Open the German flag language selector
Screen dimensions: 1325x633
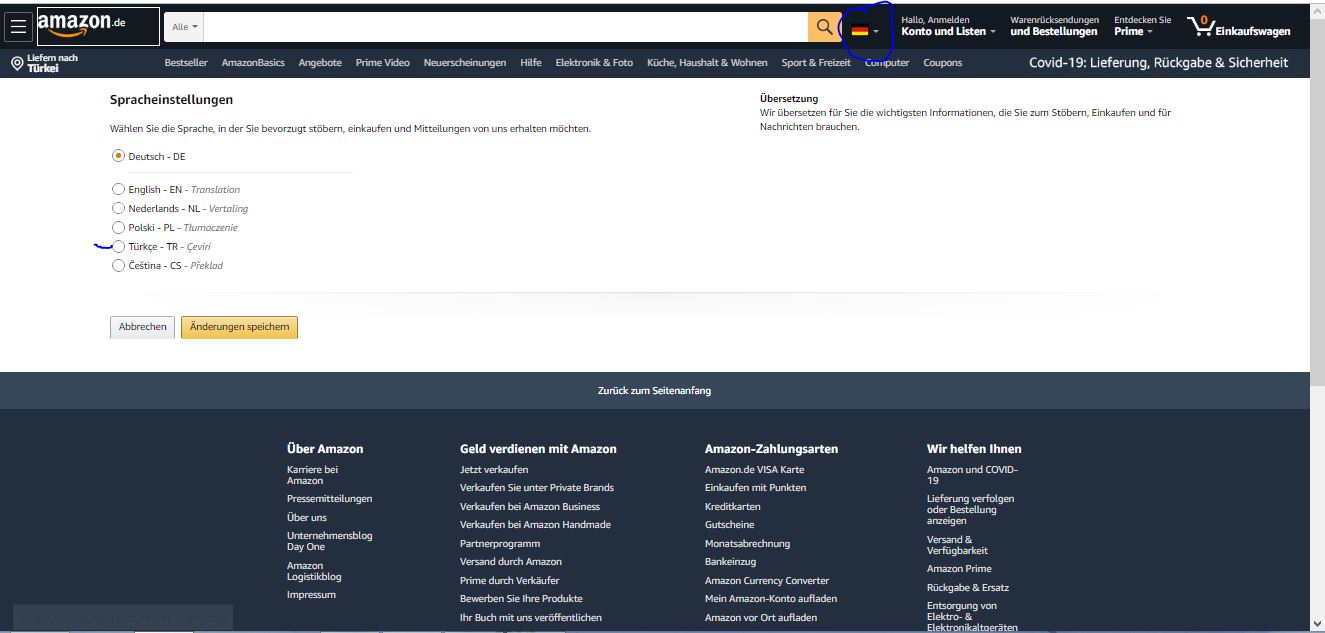click(865, 31)
